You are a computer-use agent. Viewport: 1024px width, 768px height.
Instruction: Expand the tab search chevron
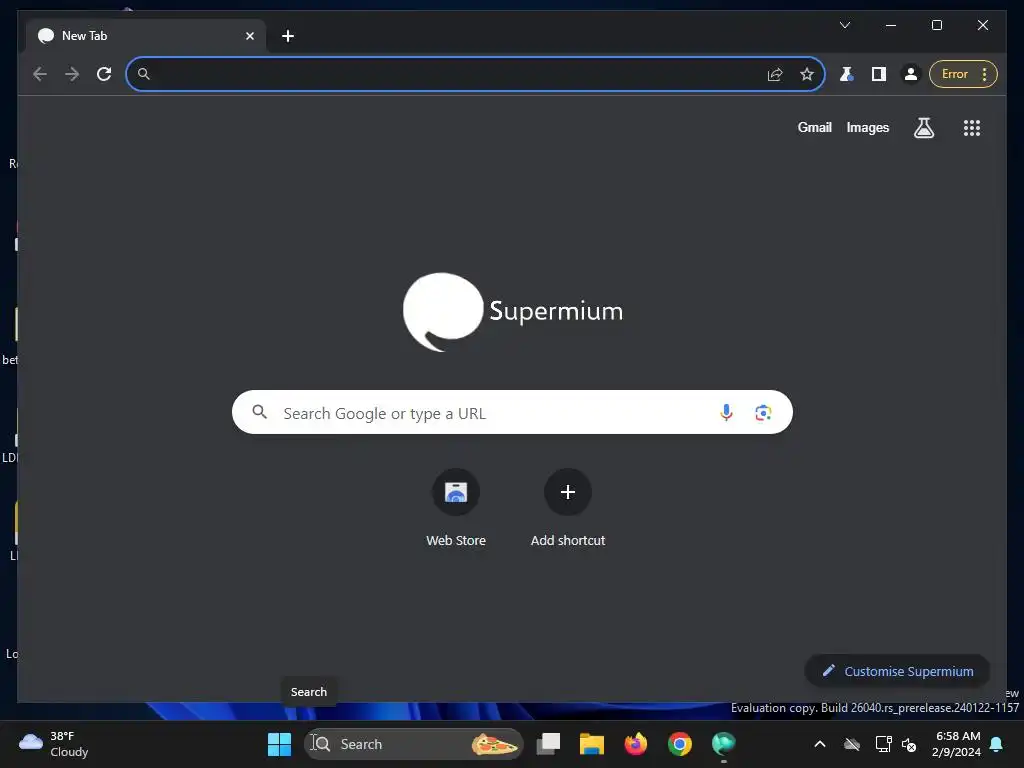[x=844, y=25]
